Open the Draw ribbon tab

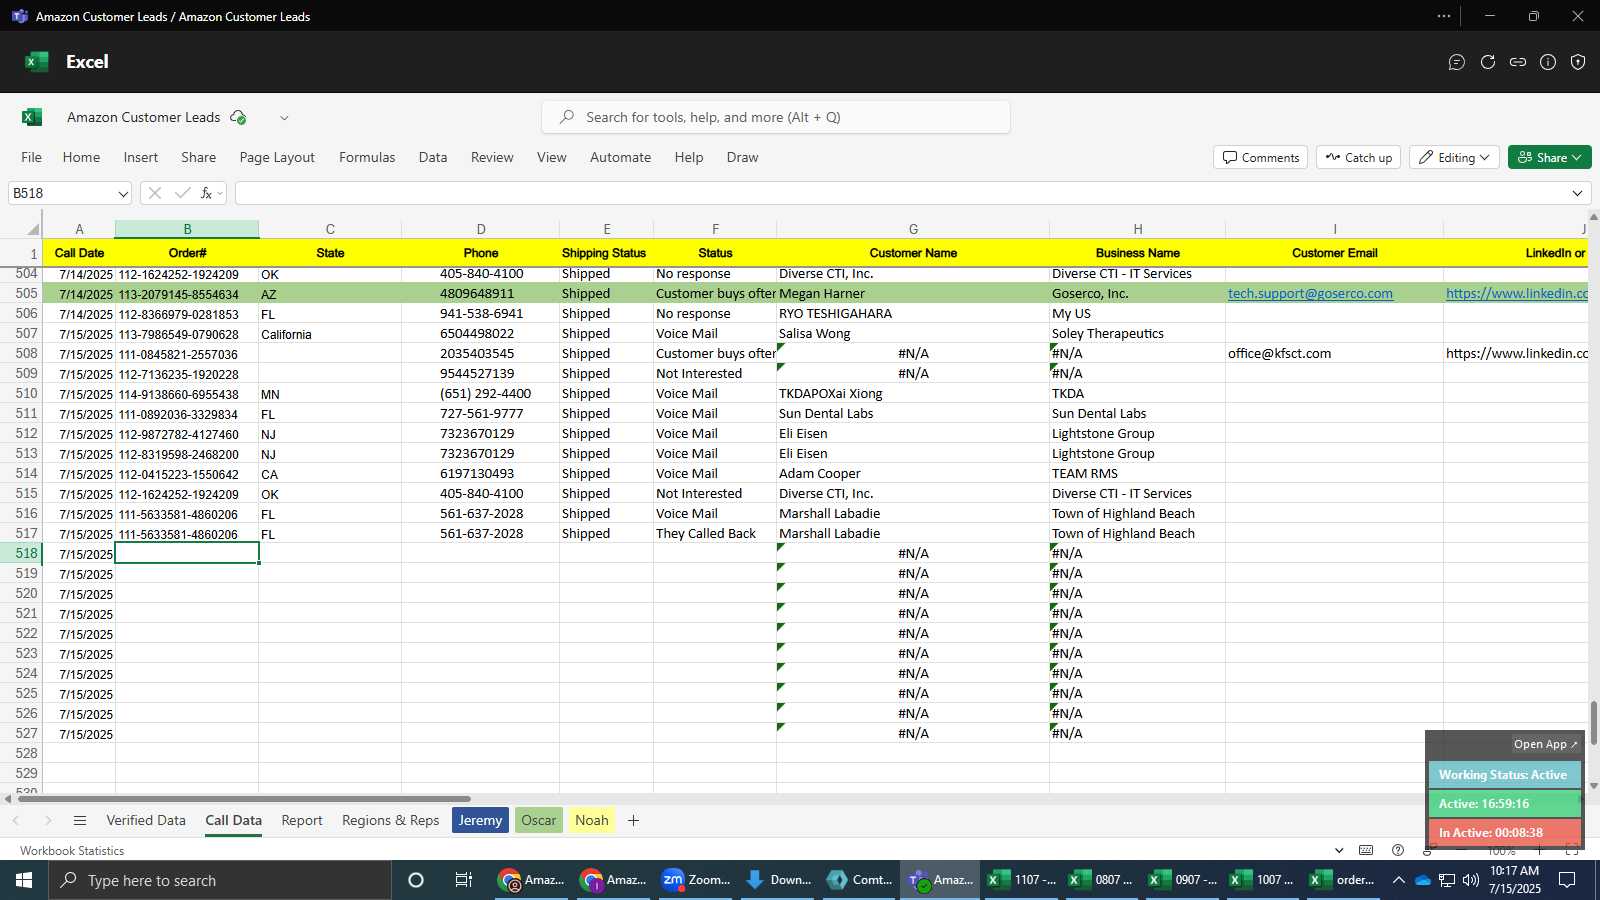click(x=742, y=157)
